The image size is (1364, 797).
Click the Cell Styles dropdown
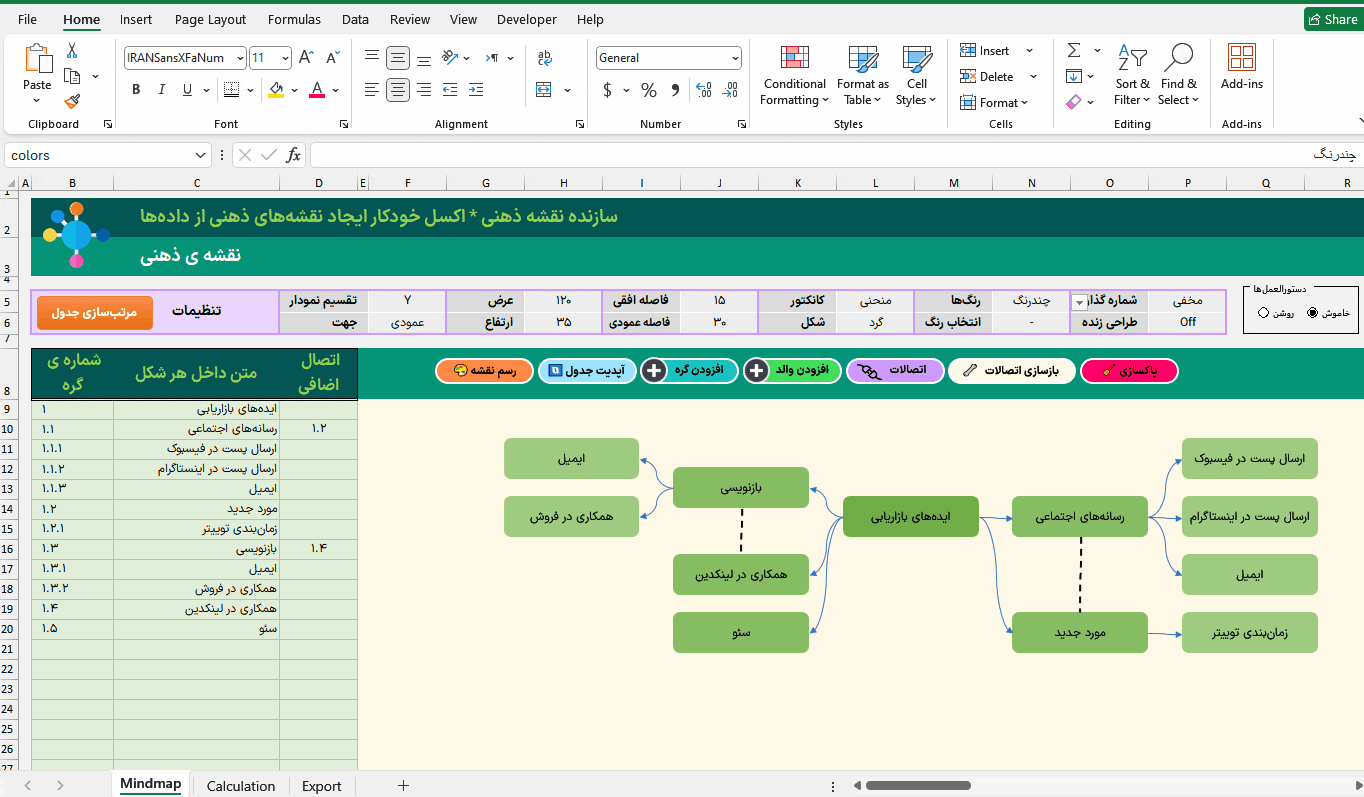tap(916, 75)
